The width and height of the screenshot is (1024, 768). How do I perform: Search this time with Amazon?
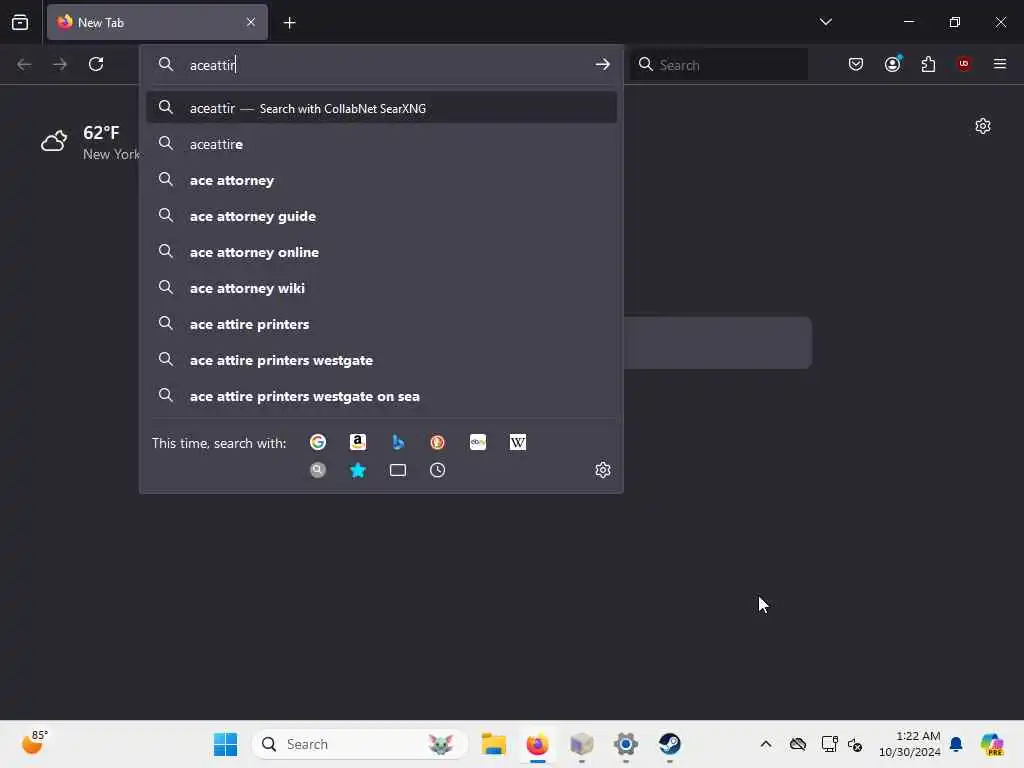click(x=358, y=443)
